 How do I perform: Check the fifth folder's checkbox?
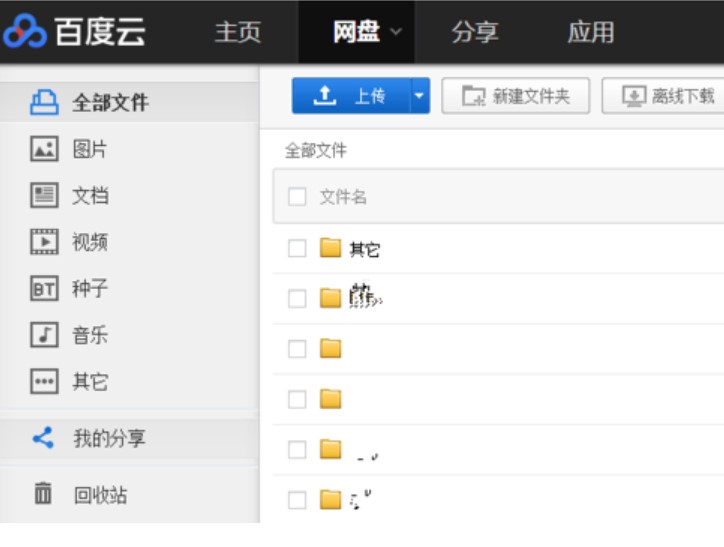click(297, 450)
